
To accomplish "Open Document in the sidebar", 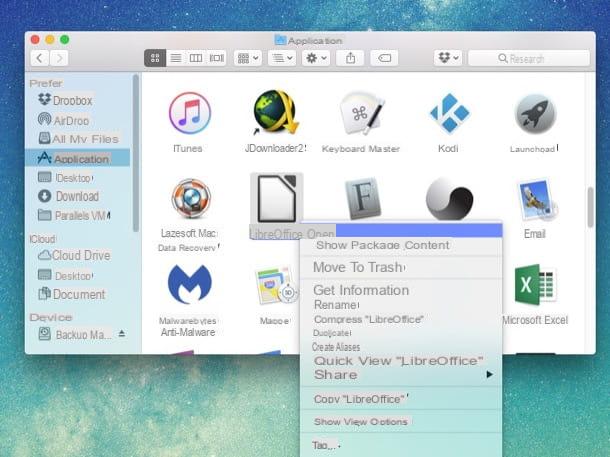I will click(78, 294).
